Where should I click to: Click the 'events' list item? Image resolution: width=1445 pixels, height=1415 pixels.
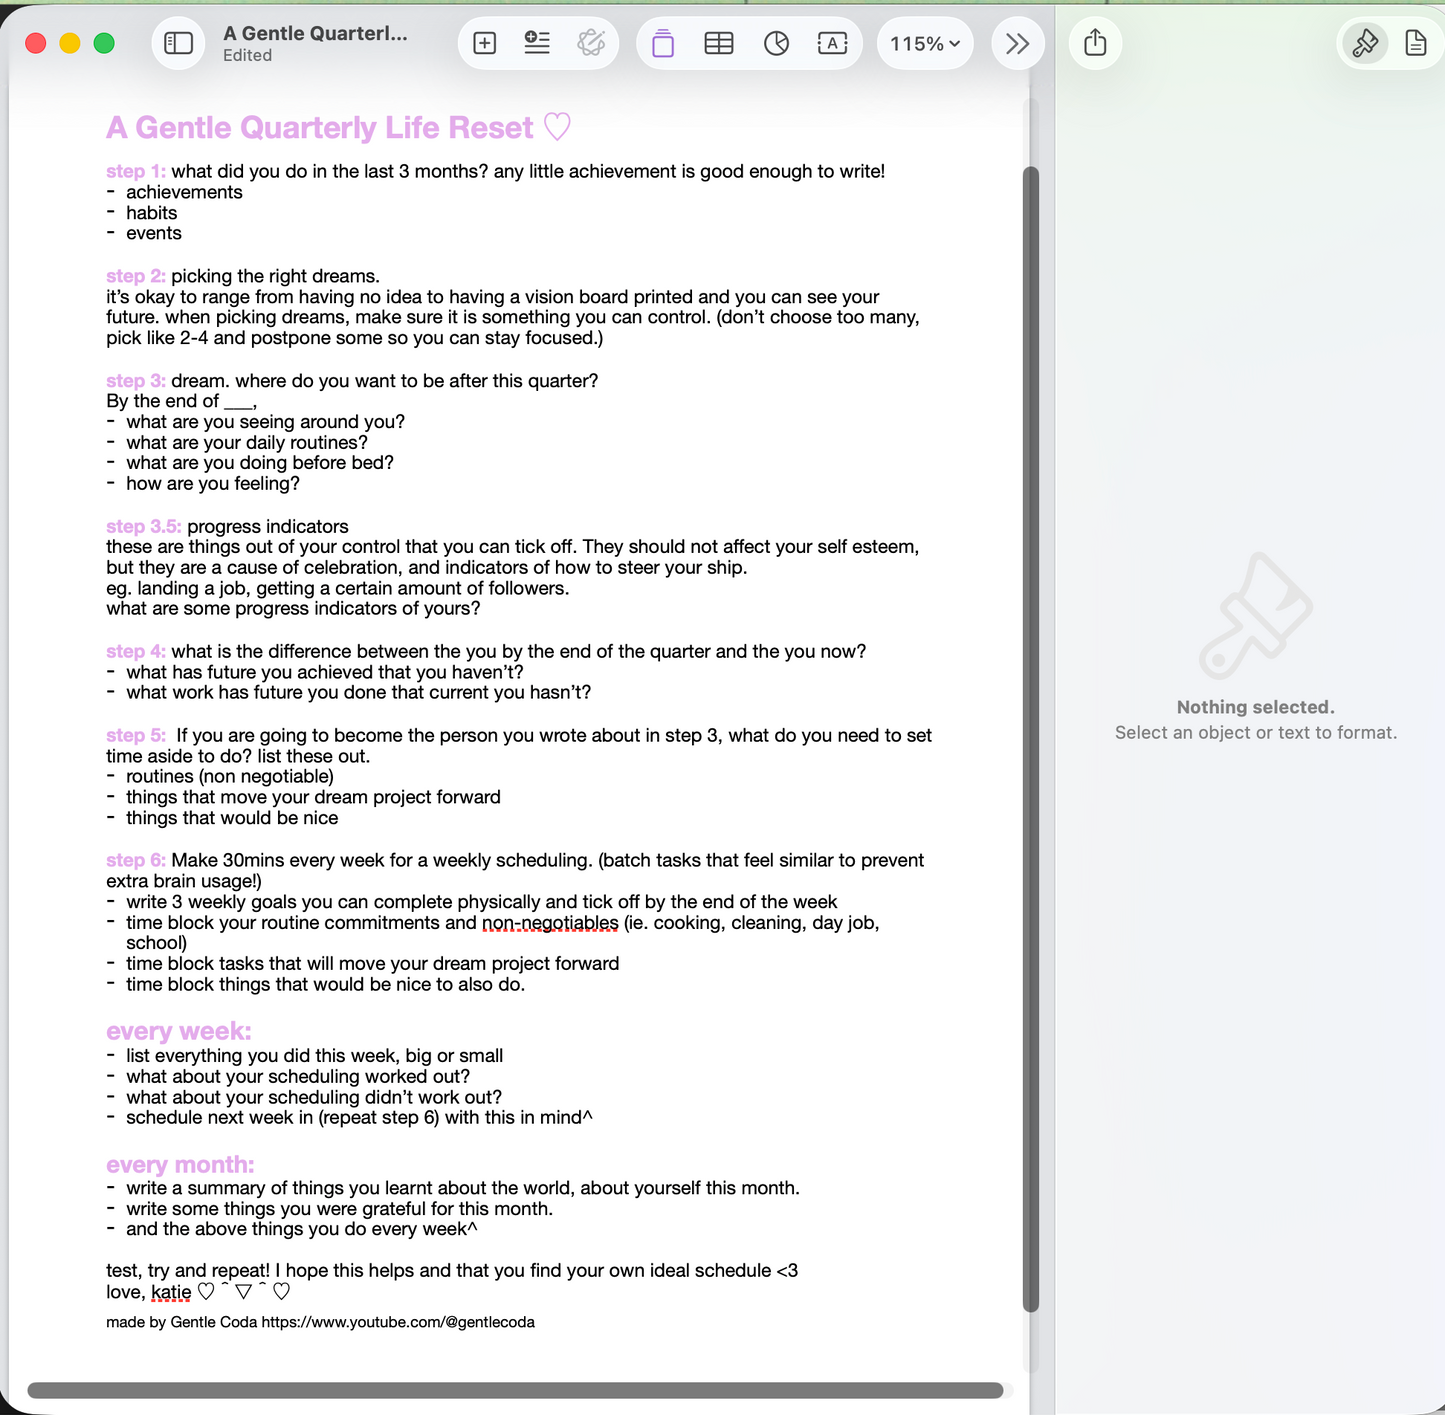tap(154, 233)
